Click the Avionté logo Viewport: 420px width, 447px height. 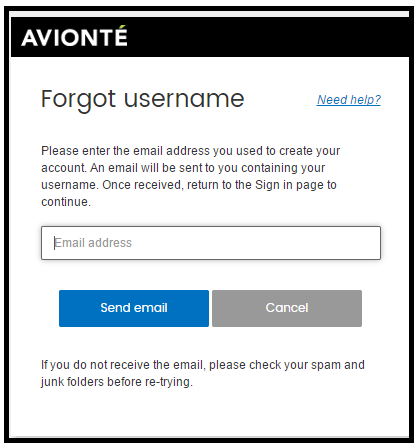[x=74, y=36]
